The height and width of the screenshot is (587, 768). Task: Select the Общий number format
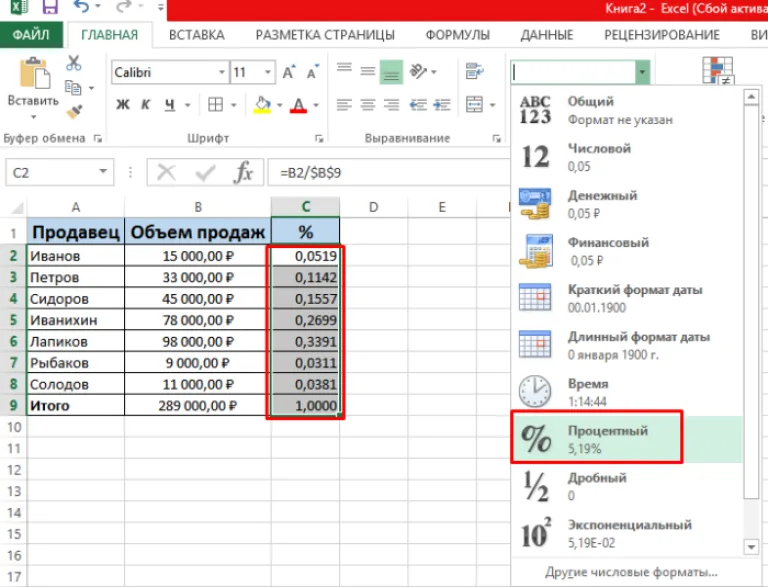pyautogui.click(x=627, y=111)
